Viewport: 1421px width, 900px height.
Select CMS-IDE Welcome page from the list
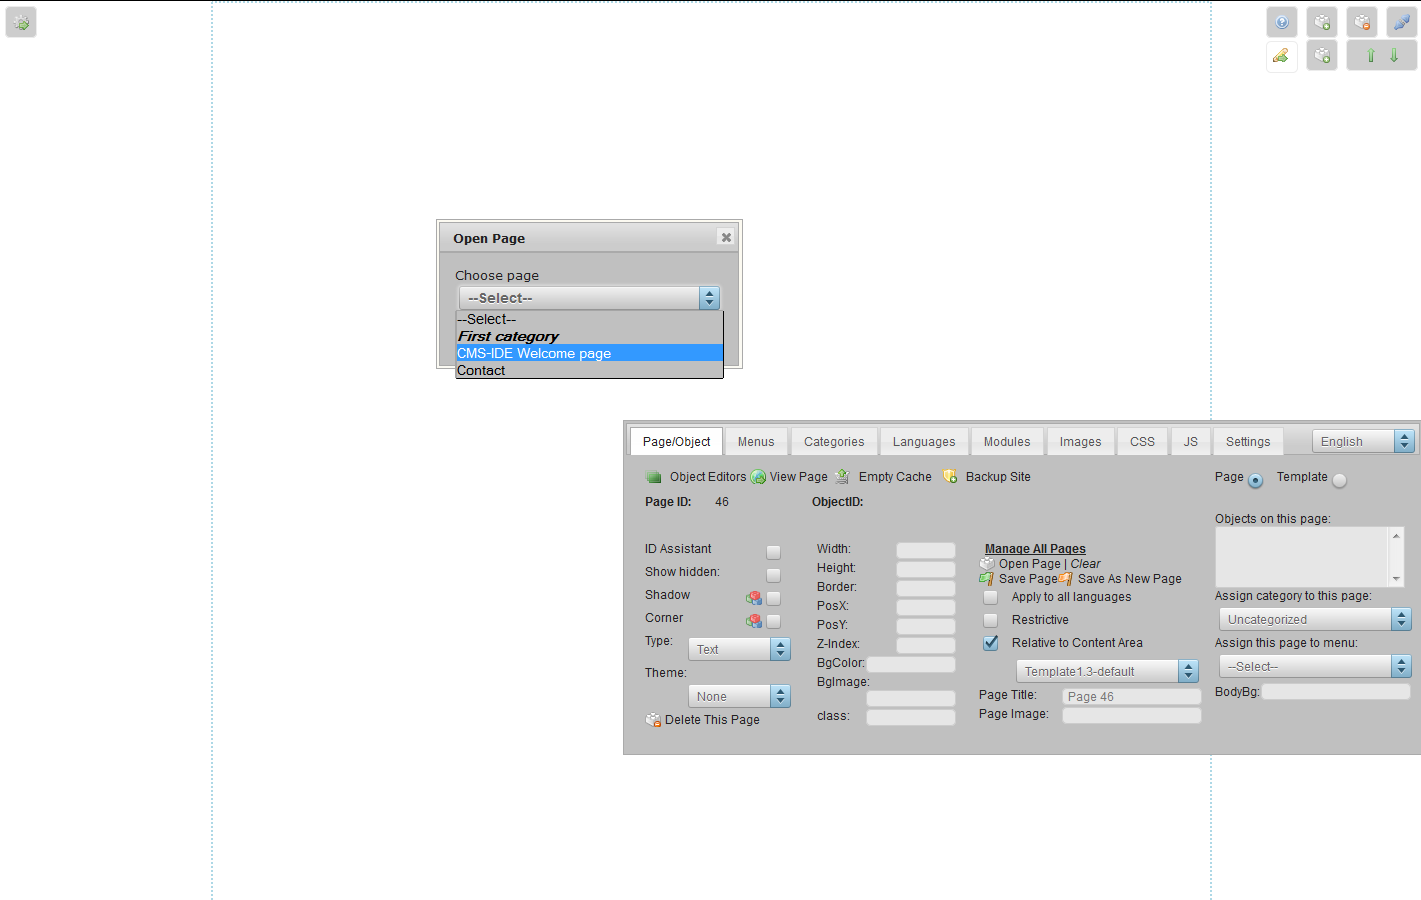[x=534, y=353]
